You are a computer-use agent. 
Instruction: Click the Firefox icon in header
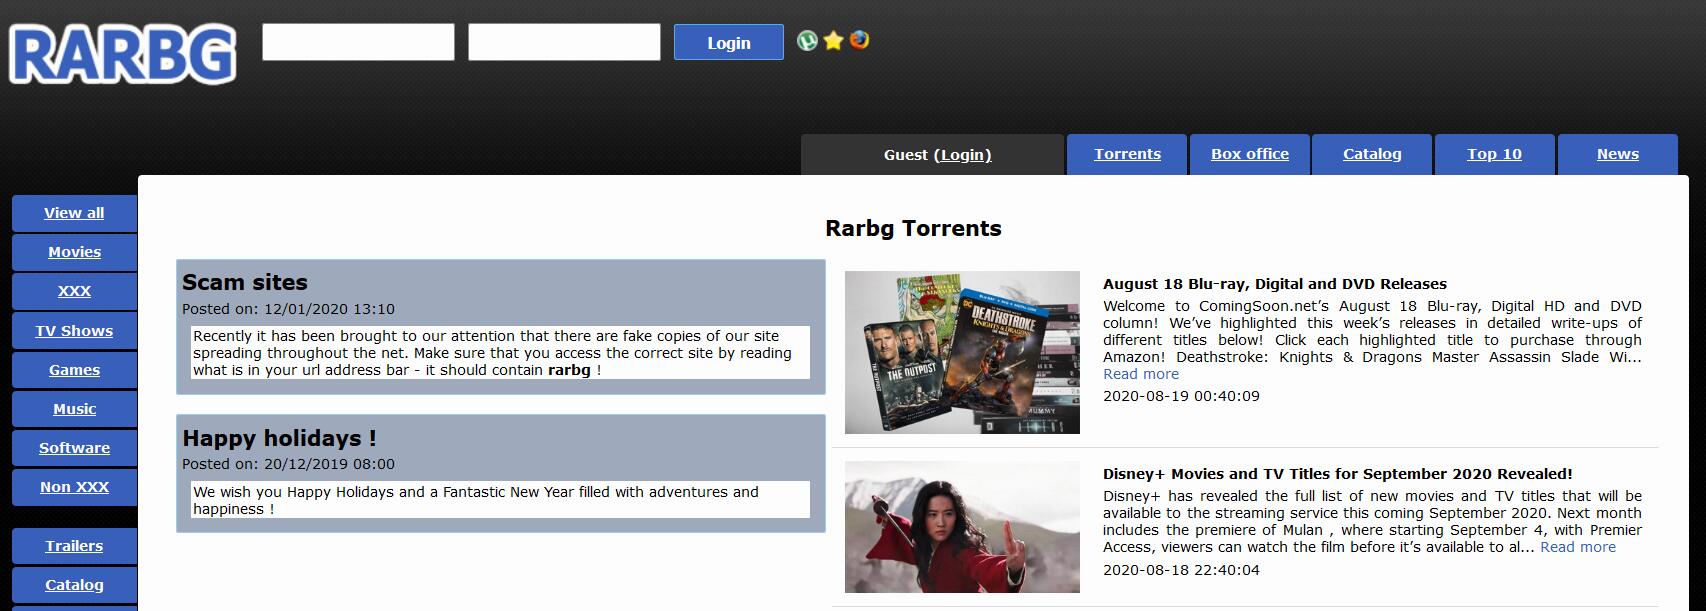coord(859,41)
